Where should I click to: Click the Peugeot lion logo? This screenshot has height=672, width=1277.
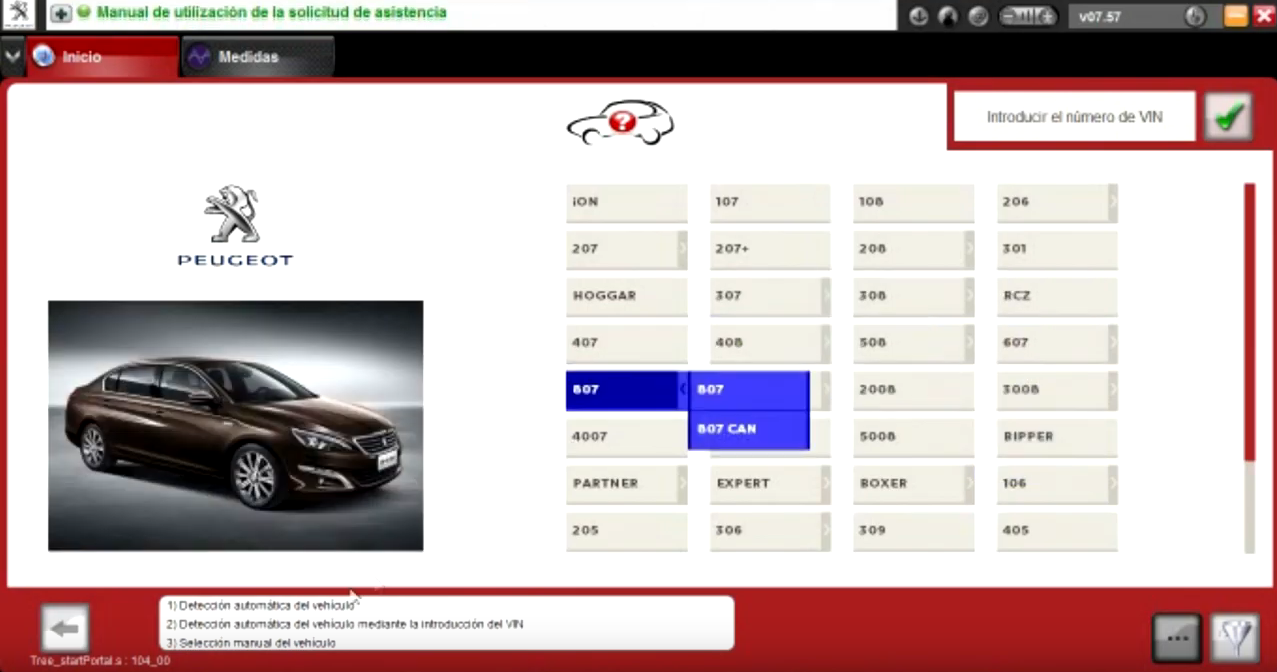pos(234,212)
